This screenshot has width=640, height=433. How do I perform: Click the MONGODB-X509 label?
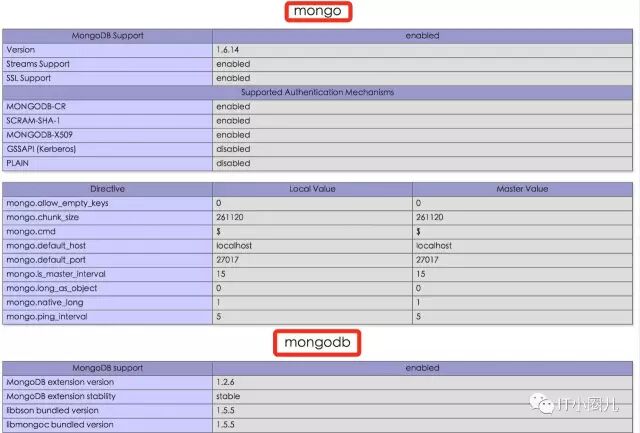click(39, 135)
